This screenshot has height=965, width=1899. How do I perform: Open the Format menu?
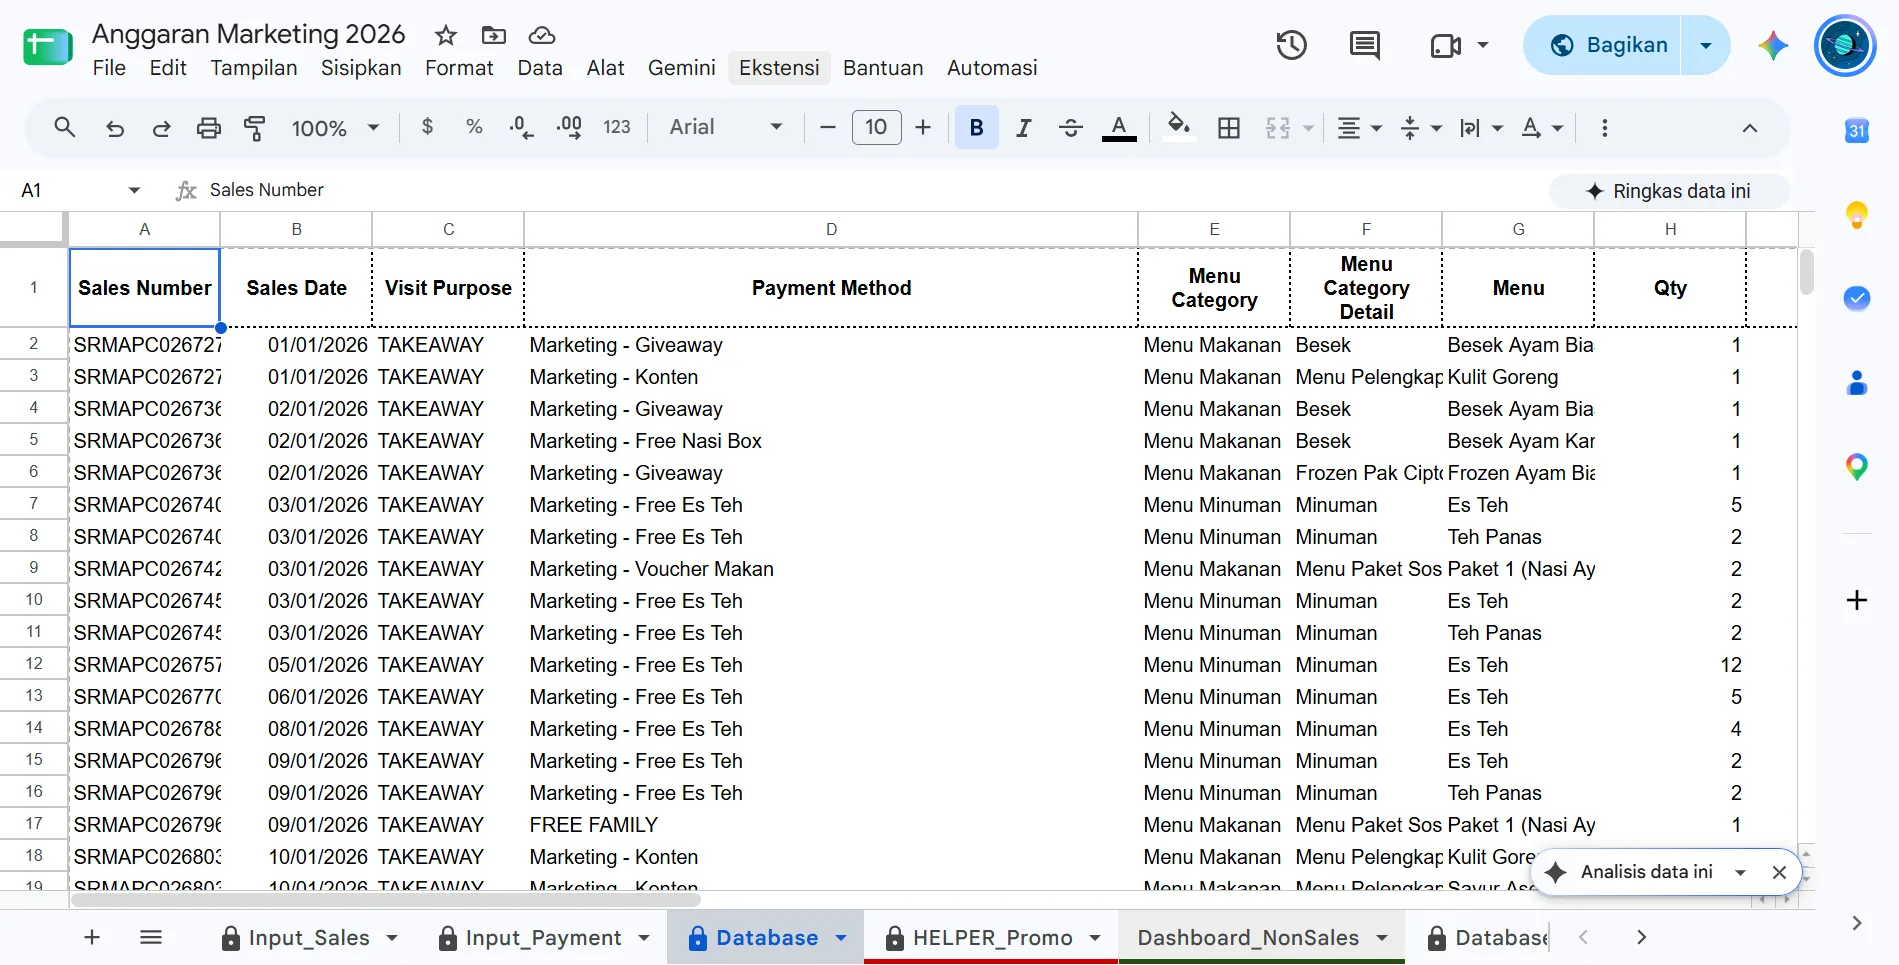[459, 68]
